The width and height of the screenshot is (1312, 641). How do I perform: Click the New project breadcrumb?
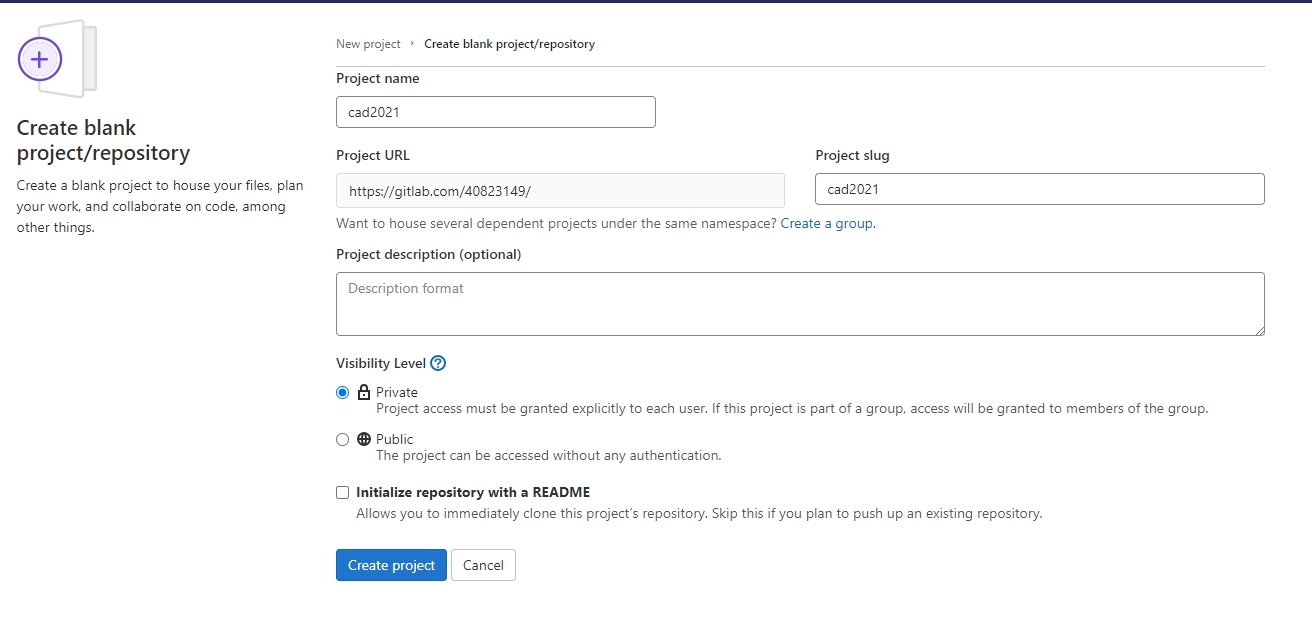(368, 44)
